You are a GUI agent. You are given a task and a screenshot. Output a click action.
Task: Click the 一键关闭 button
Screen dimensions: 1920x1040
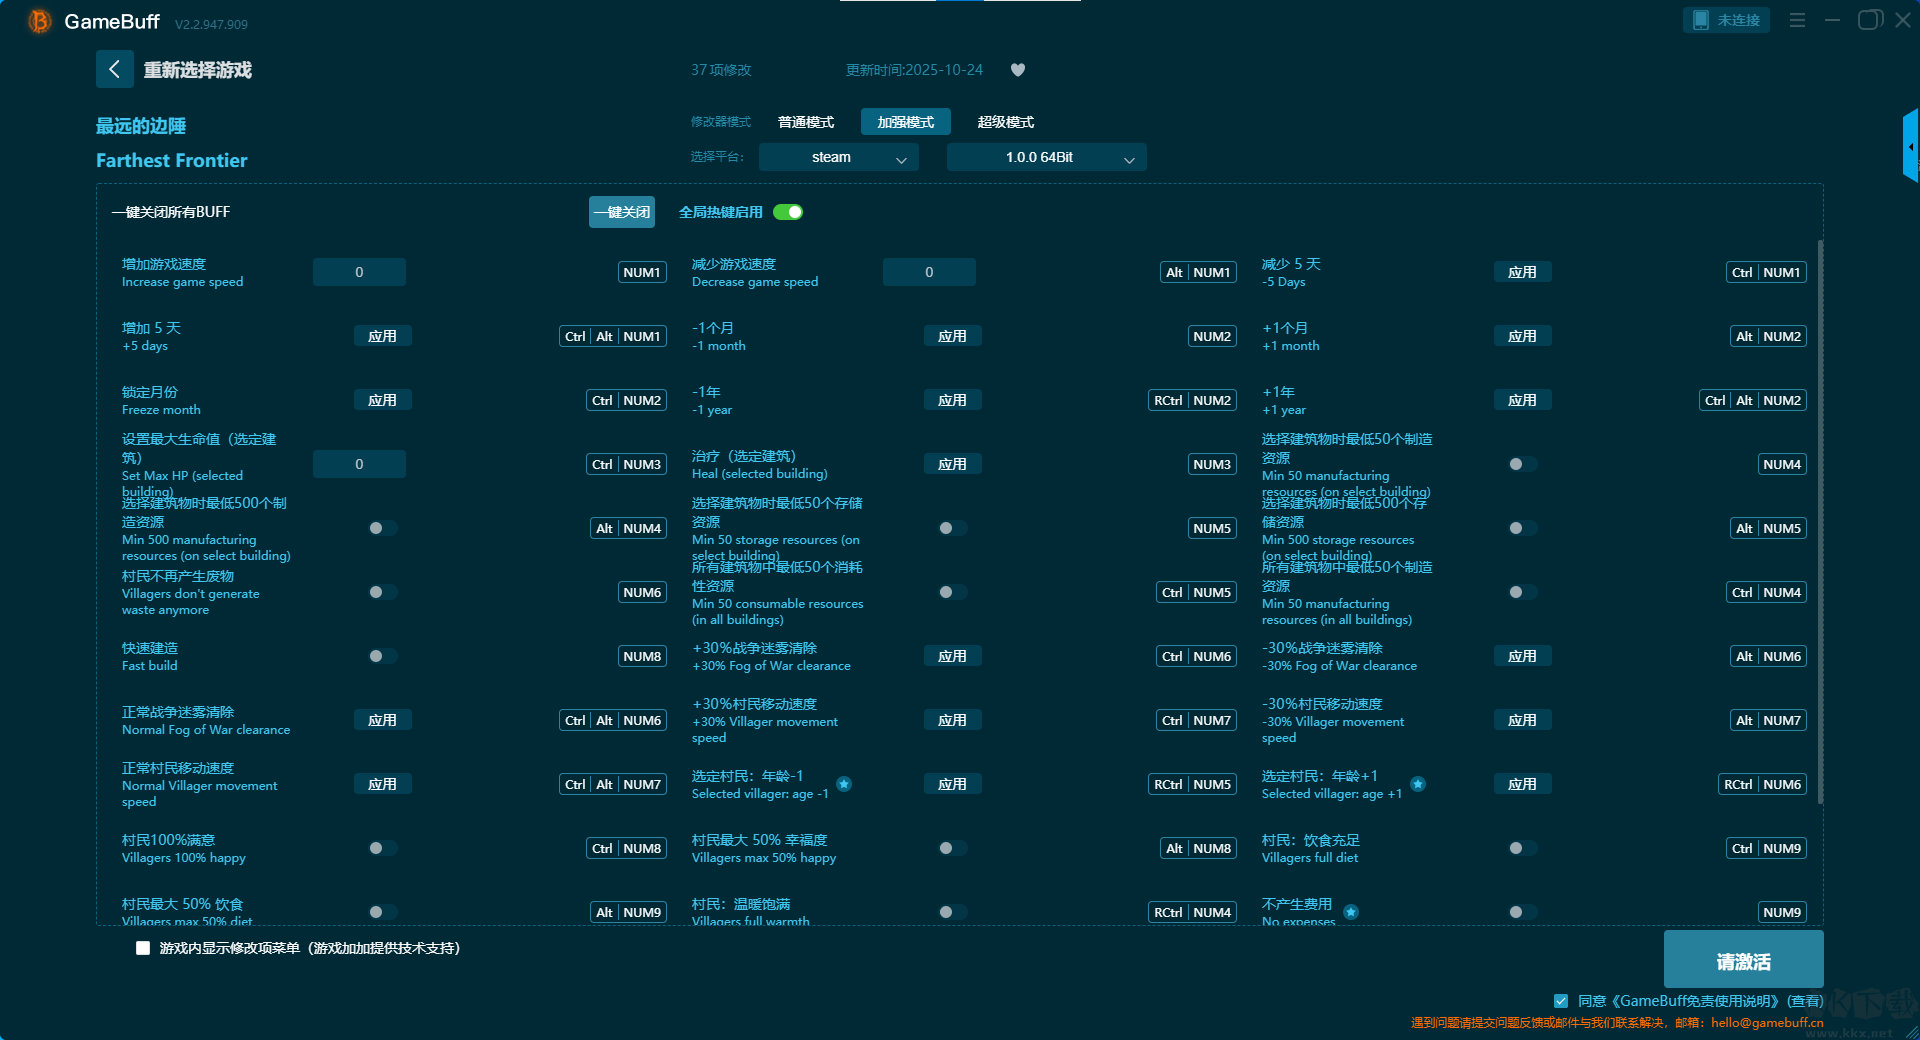click(621, 212)
